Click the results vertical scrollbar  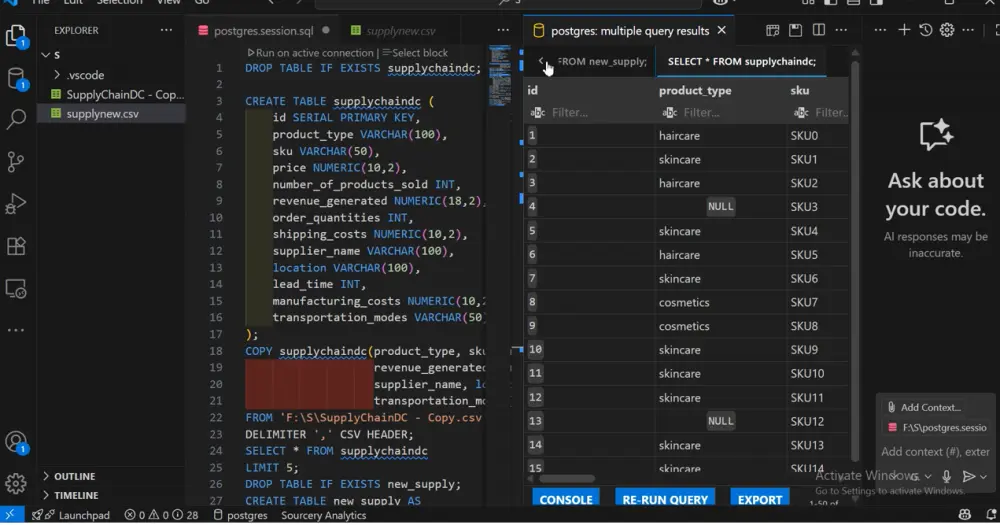pos(855,260)
